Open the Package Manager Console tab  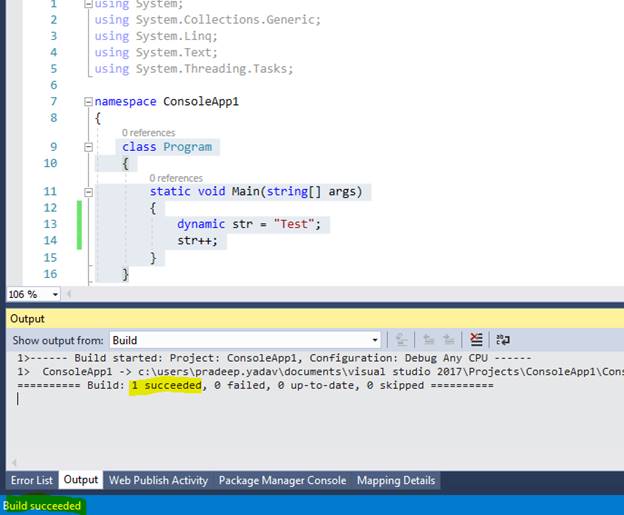tap(283, 480)
